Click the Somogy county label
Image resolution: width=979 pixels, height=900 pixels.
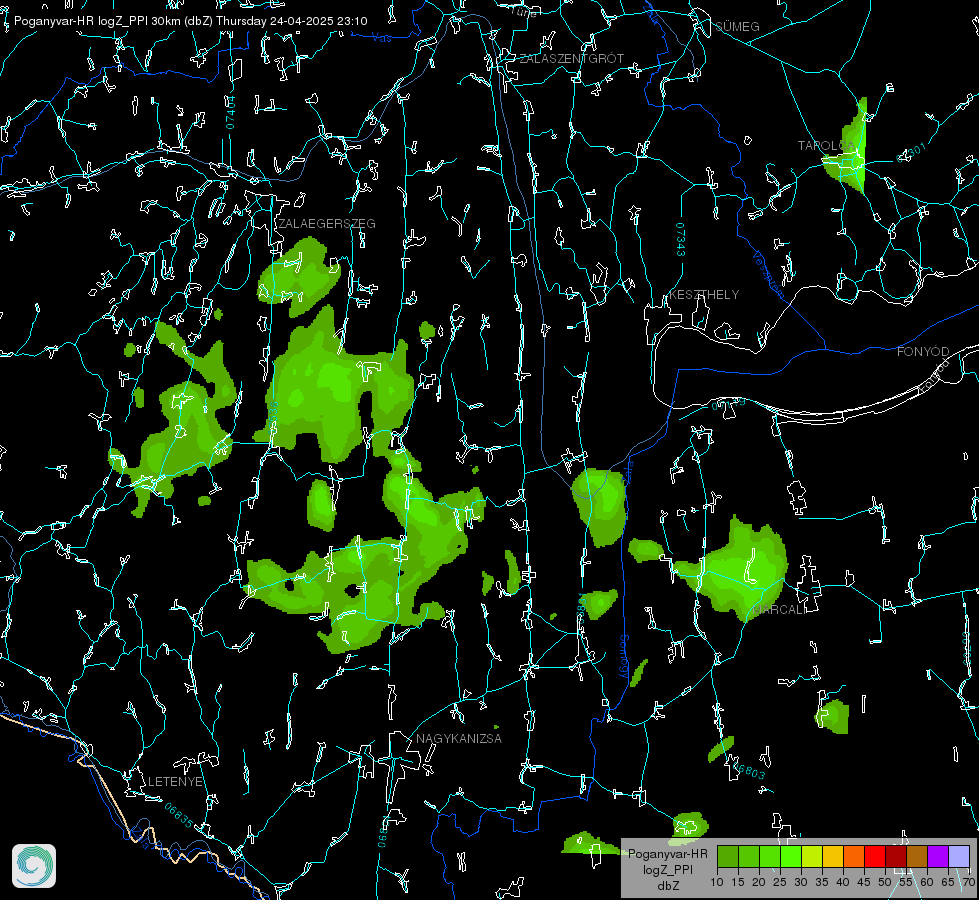click(624, 656)
